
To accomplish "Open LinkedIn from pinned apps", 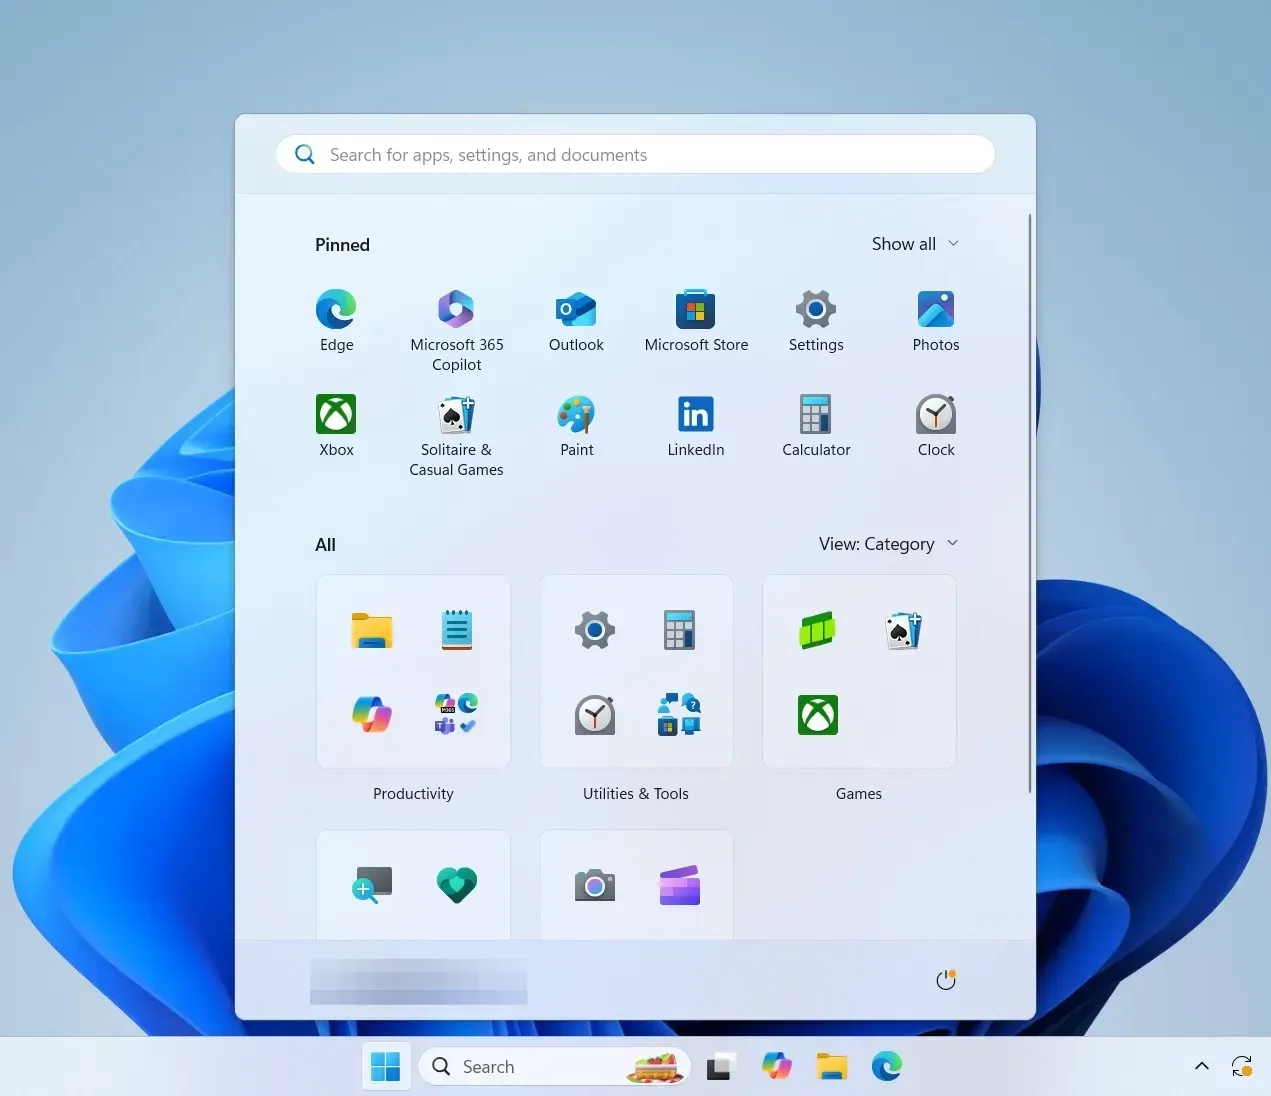I will coord(696,414).
